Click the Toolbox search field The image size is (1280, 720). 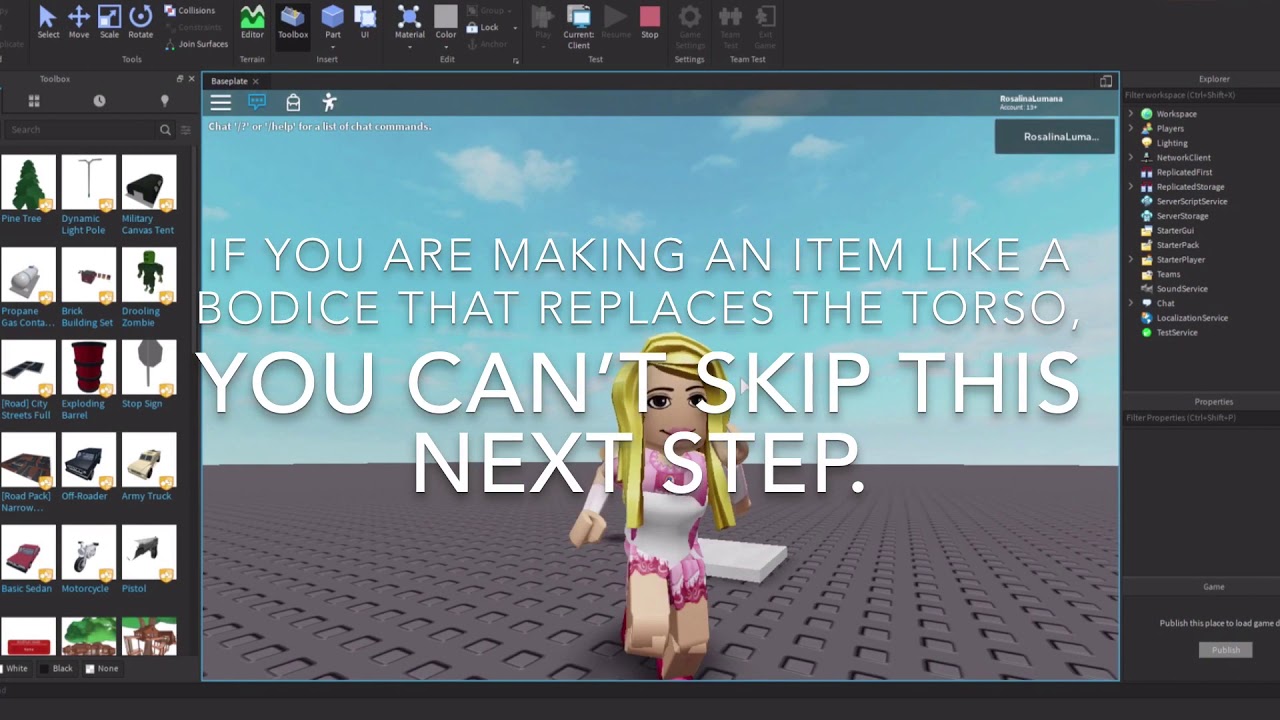[x=80, y=130]
